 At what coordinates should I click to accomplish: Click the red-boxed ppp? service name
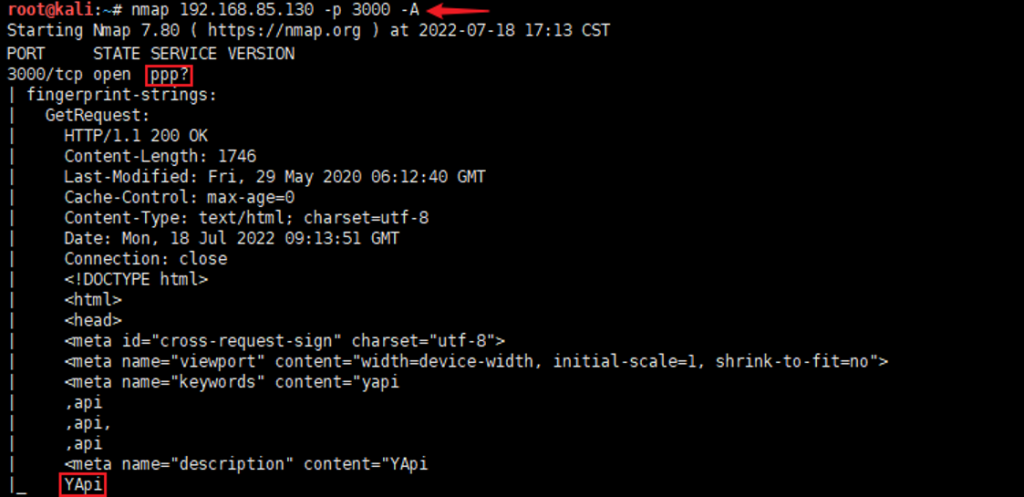[169, 75]
